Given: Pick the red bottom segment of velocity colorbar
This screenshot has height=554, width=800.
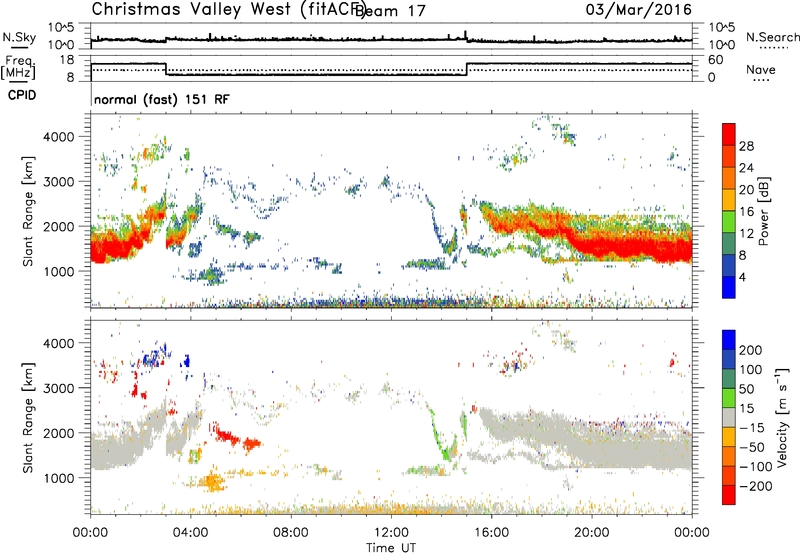Looking at the screenshot, I should (729, 495).
